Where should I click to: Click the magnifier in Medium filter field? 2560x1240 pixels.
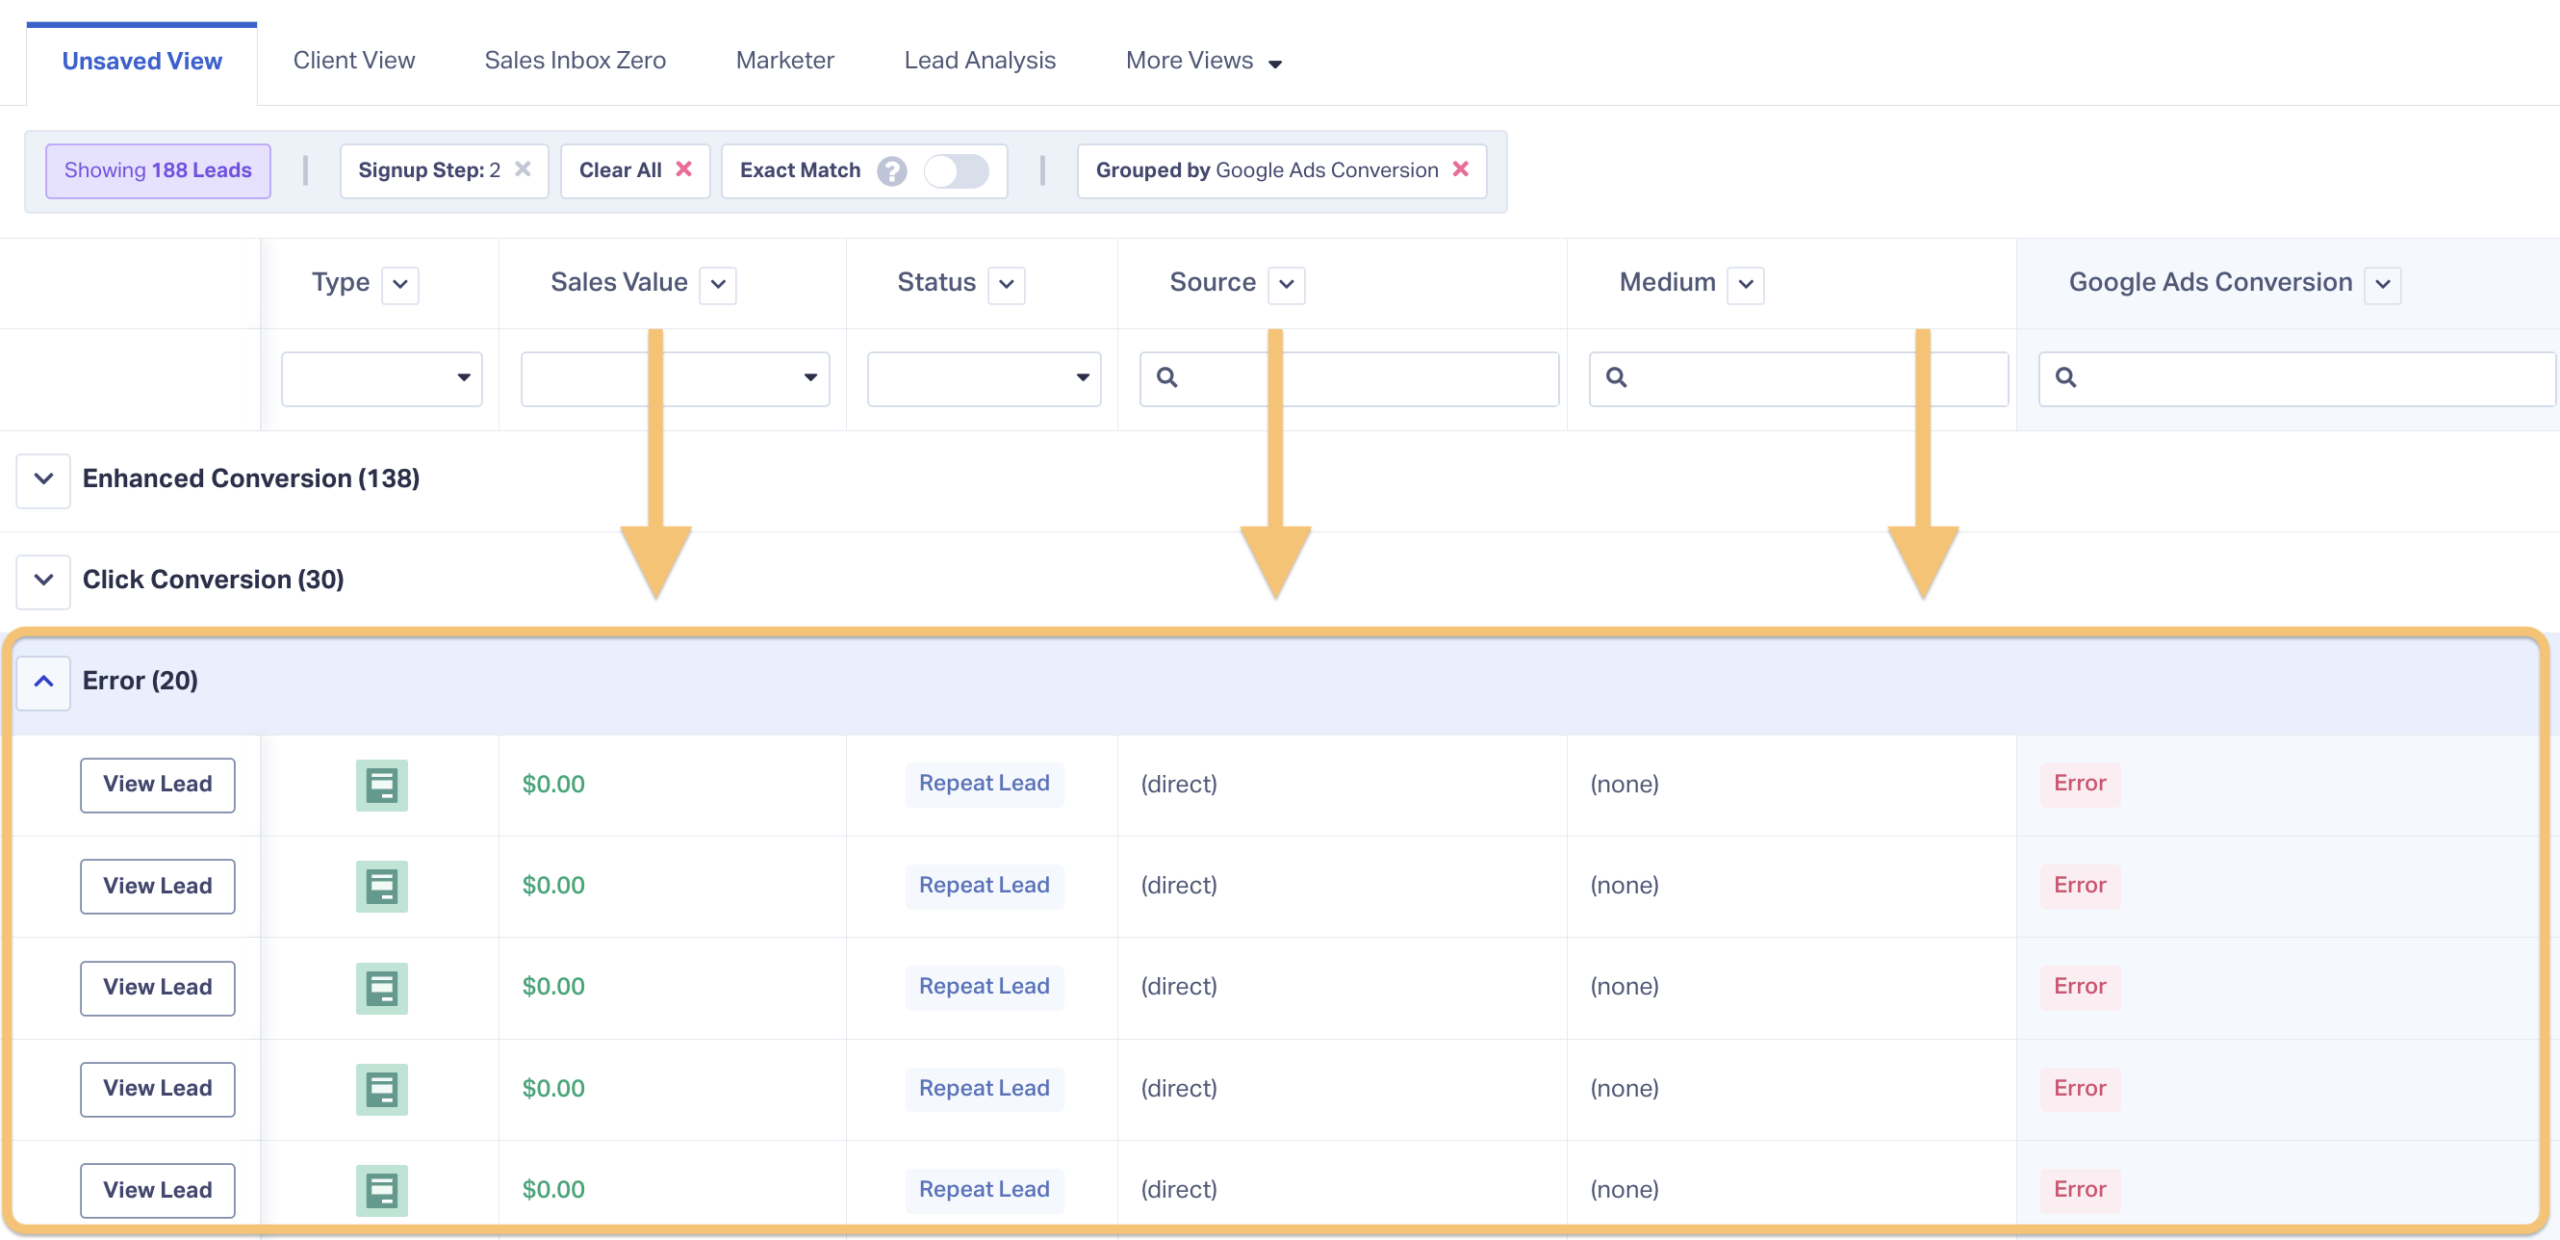(1616, 378)
